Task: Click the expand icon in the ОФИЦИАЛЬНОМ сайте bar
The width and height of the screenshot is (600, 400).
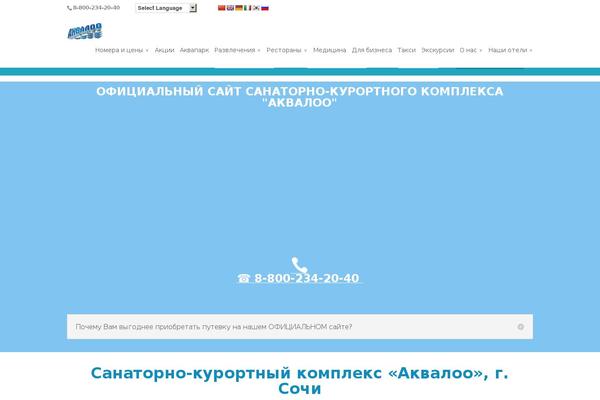Action: tap(520, 327)
